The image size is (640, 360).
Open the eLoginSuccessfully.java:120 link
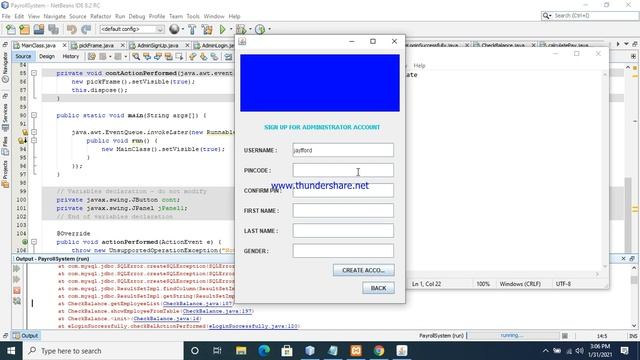tap(253, 326)
